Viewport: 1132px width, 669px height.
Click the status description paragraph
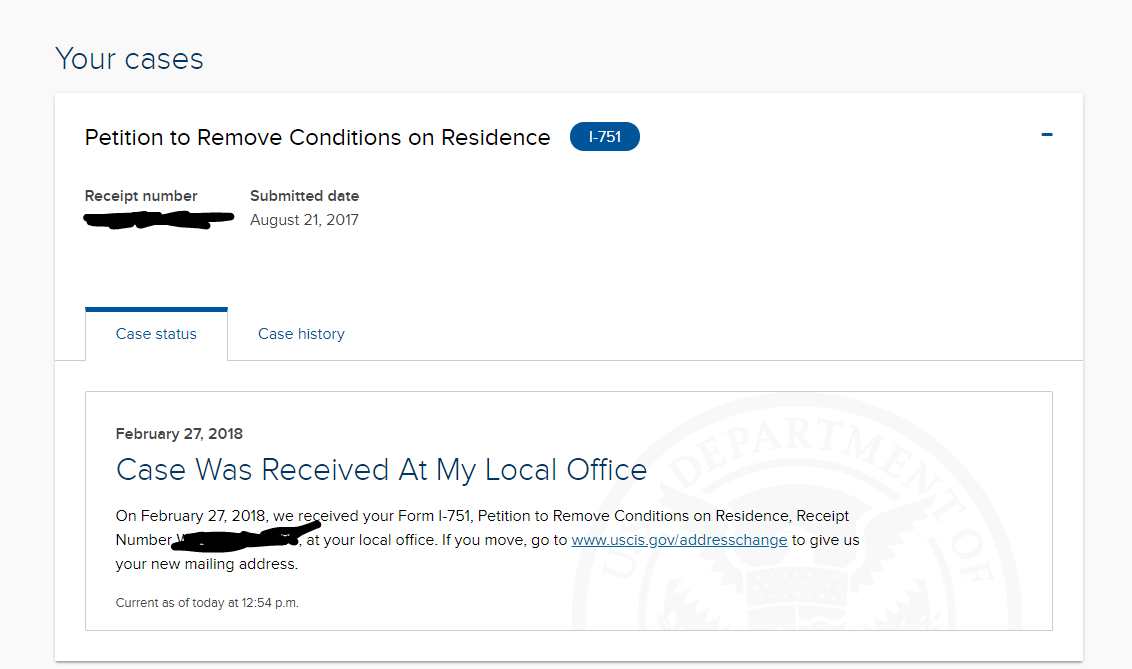tap(487, 540)
